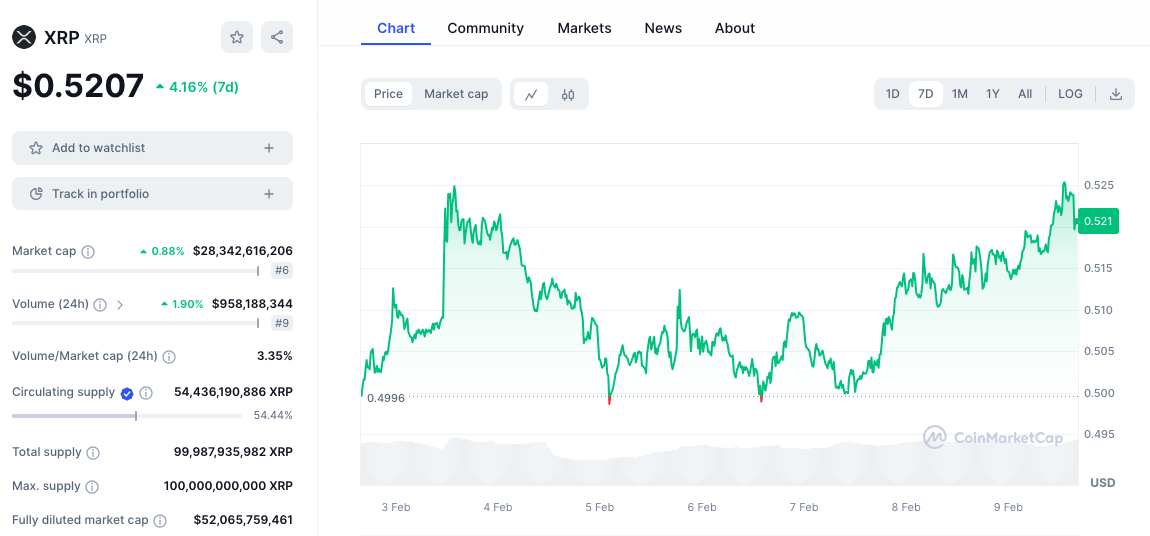Open Total supply info icon

click(93, 452)
